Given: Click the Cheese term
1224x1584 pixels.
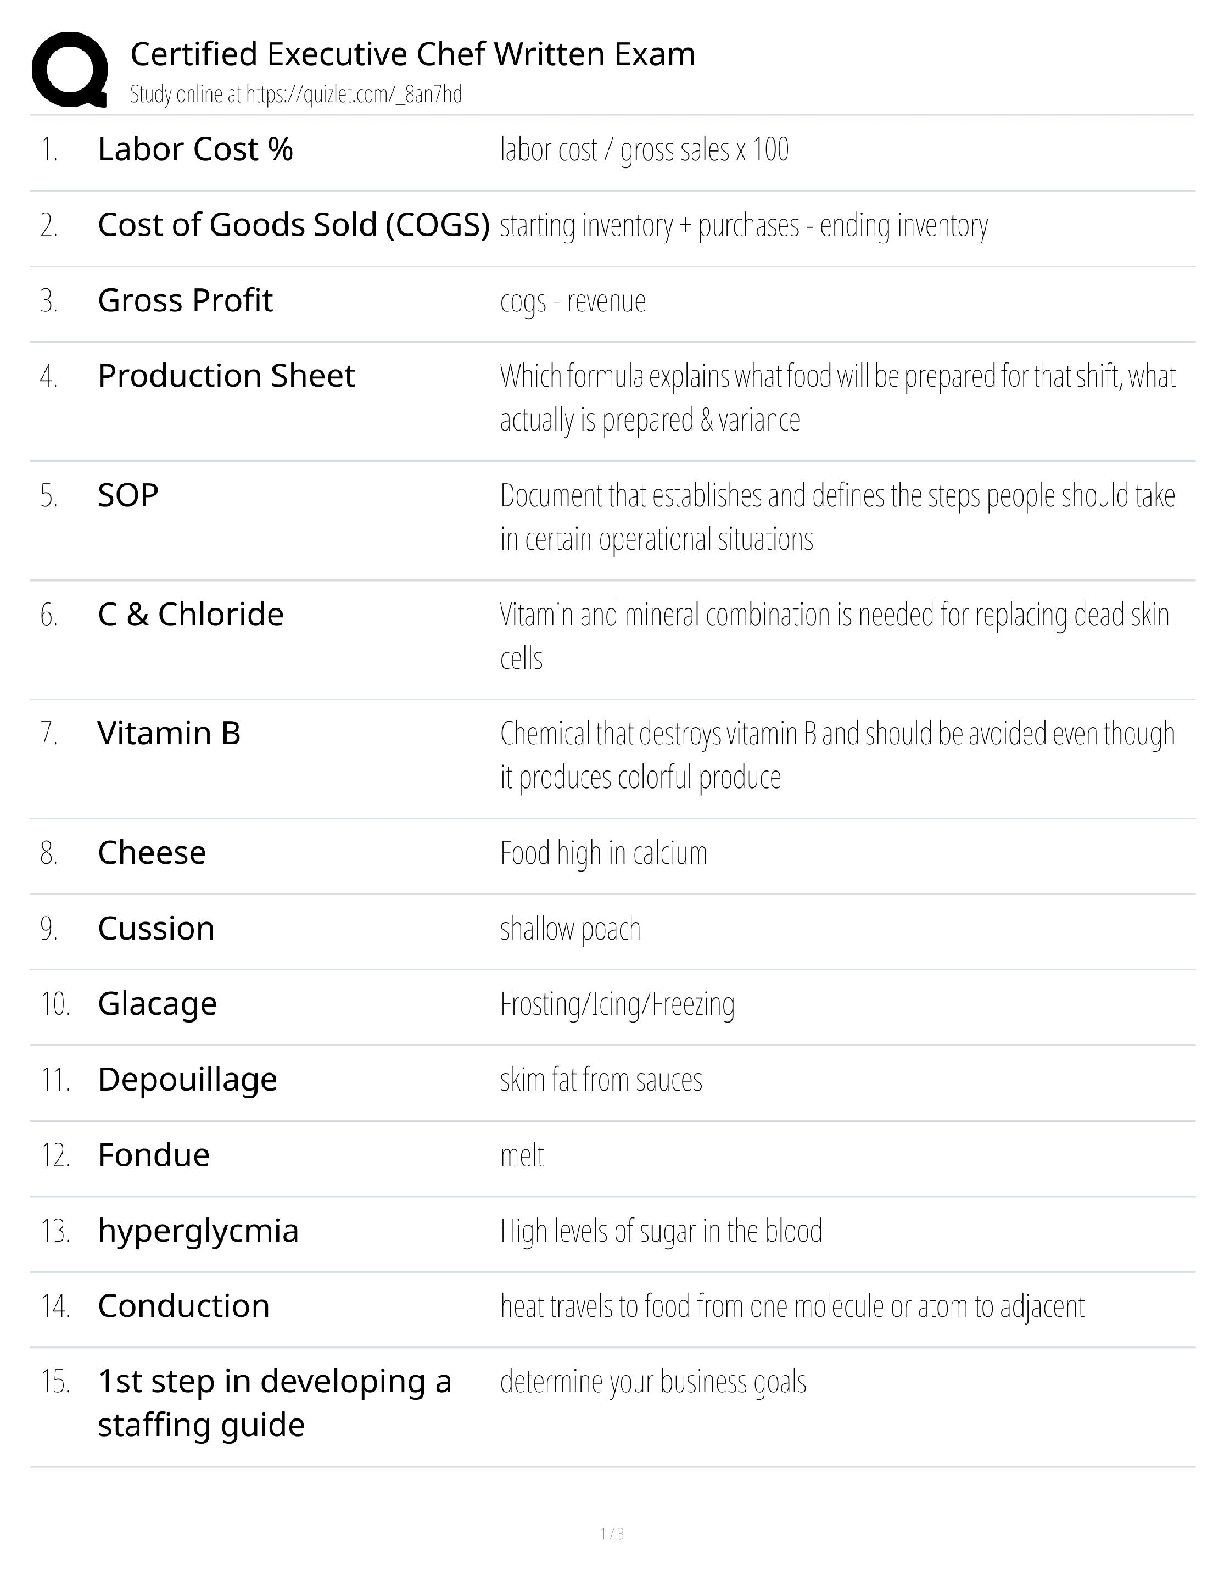Looking at the screenshot, I should 151,853.
